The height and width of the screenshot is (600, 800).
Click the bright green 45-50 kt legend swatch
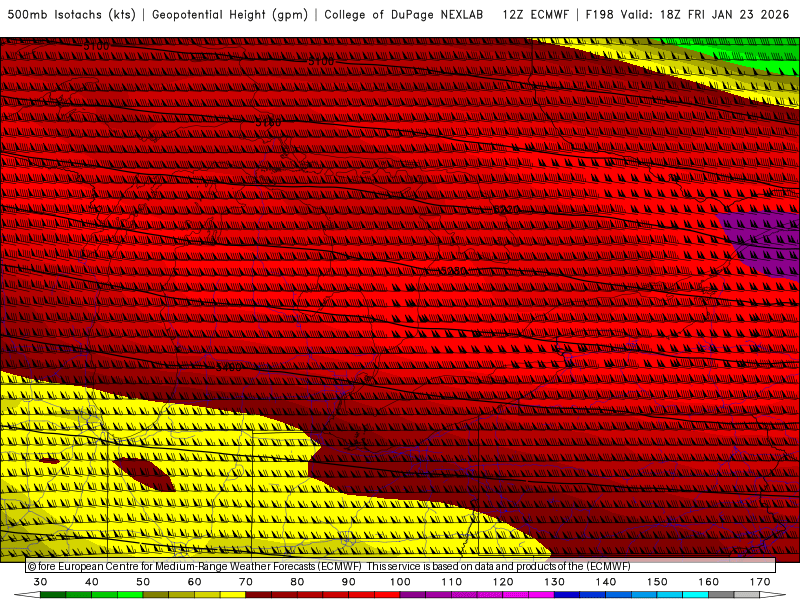tap(131, 595)
